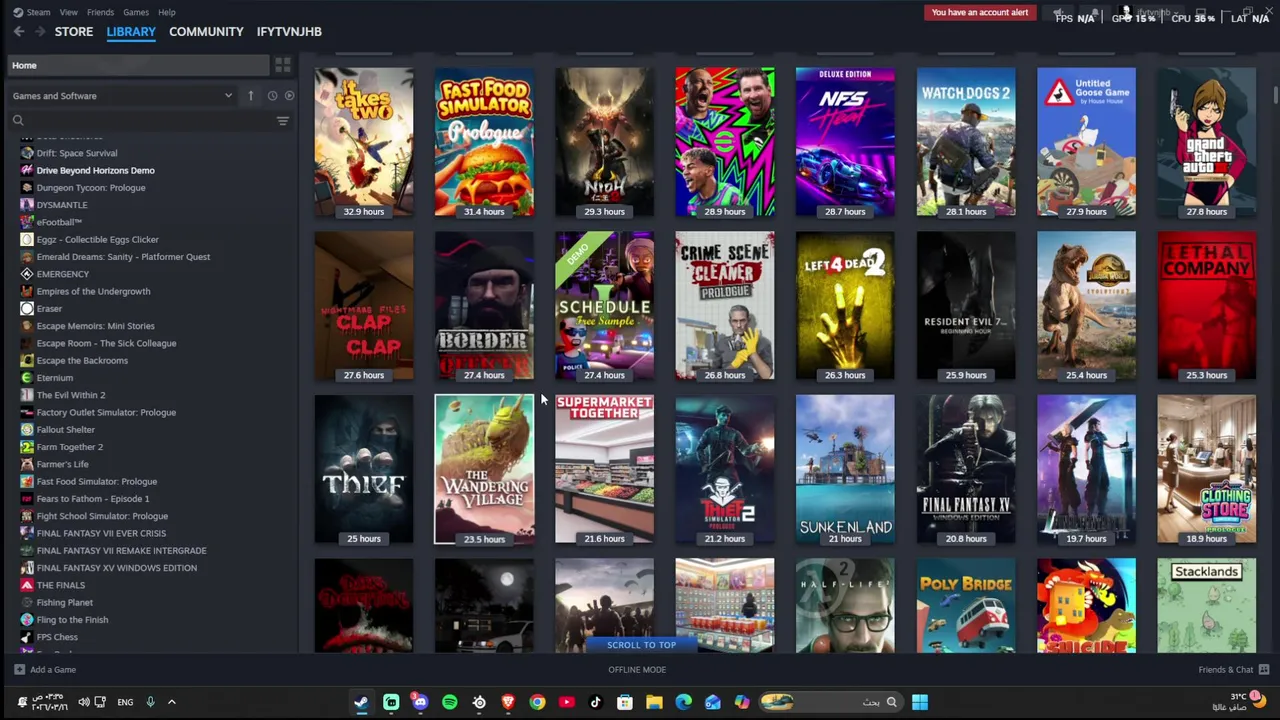Select FINAL FANTASY VII EVER CRISIS
The width and height of the screenshot is (1280, 720).
click(101, 533)
